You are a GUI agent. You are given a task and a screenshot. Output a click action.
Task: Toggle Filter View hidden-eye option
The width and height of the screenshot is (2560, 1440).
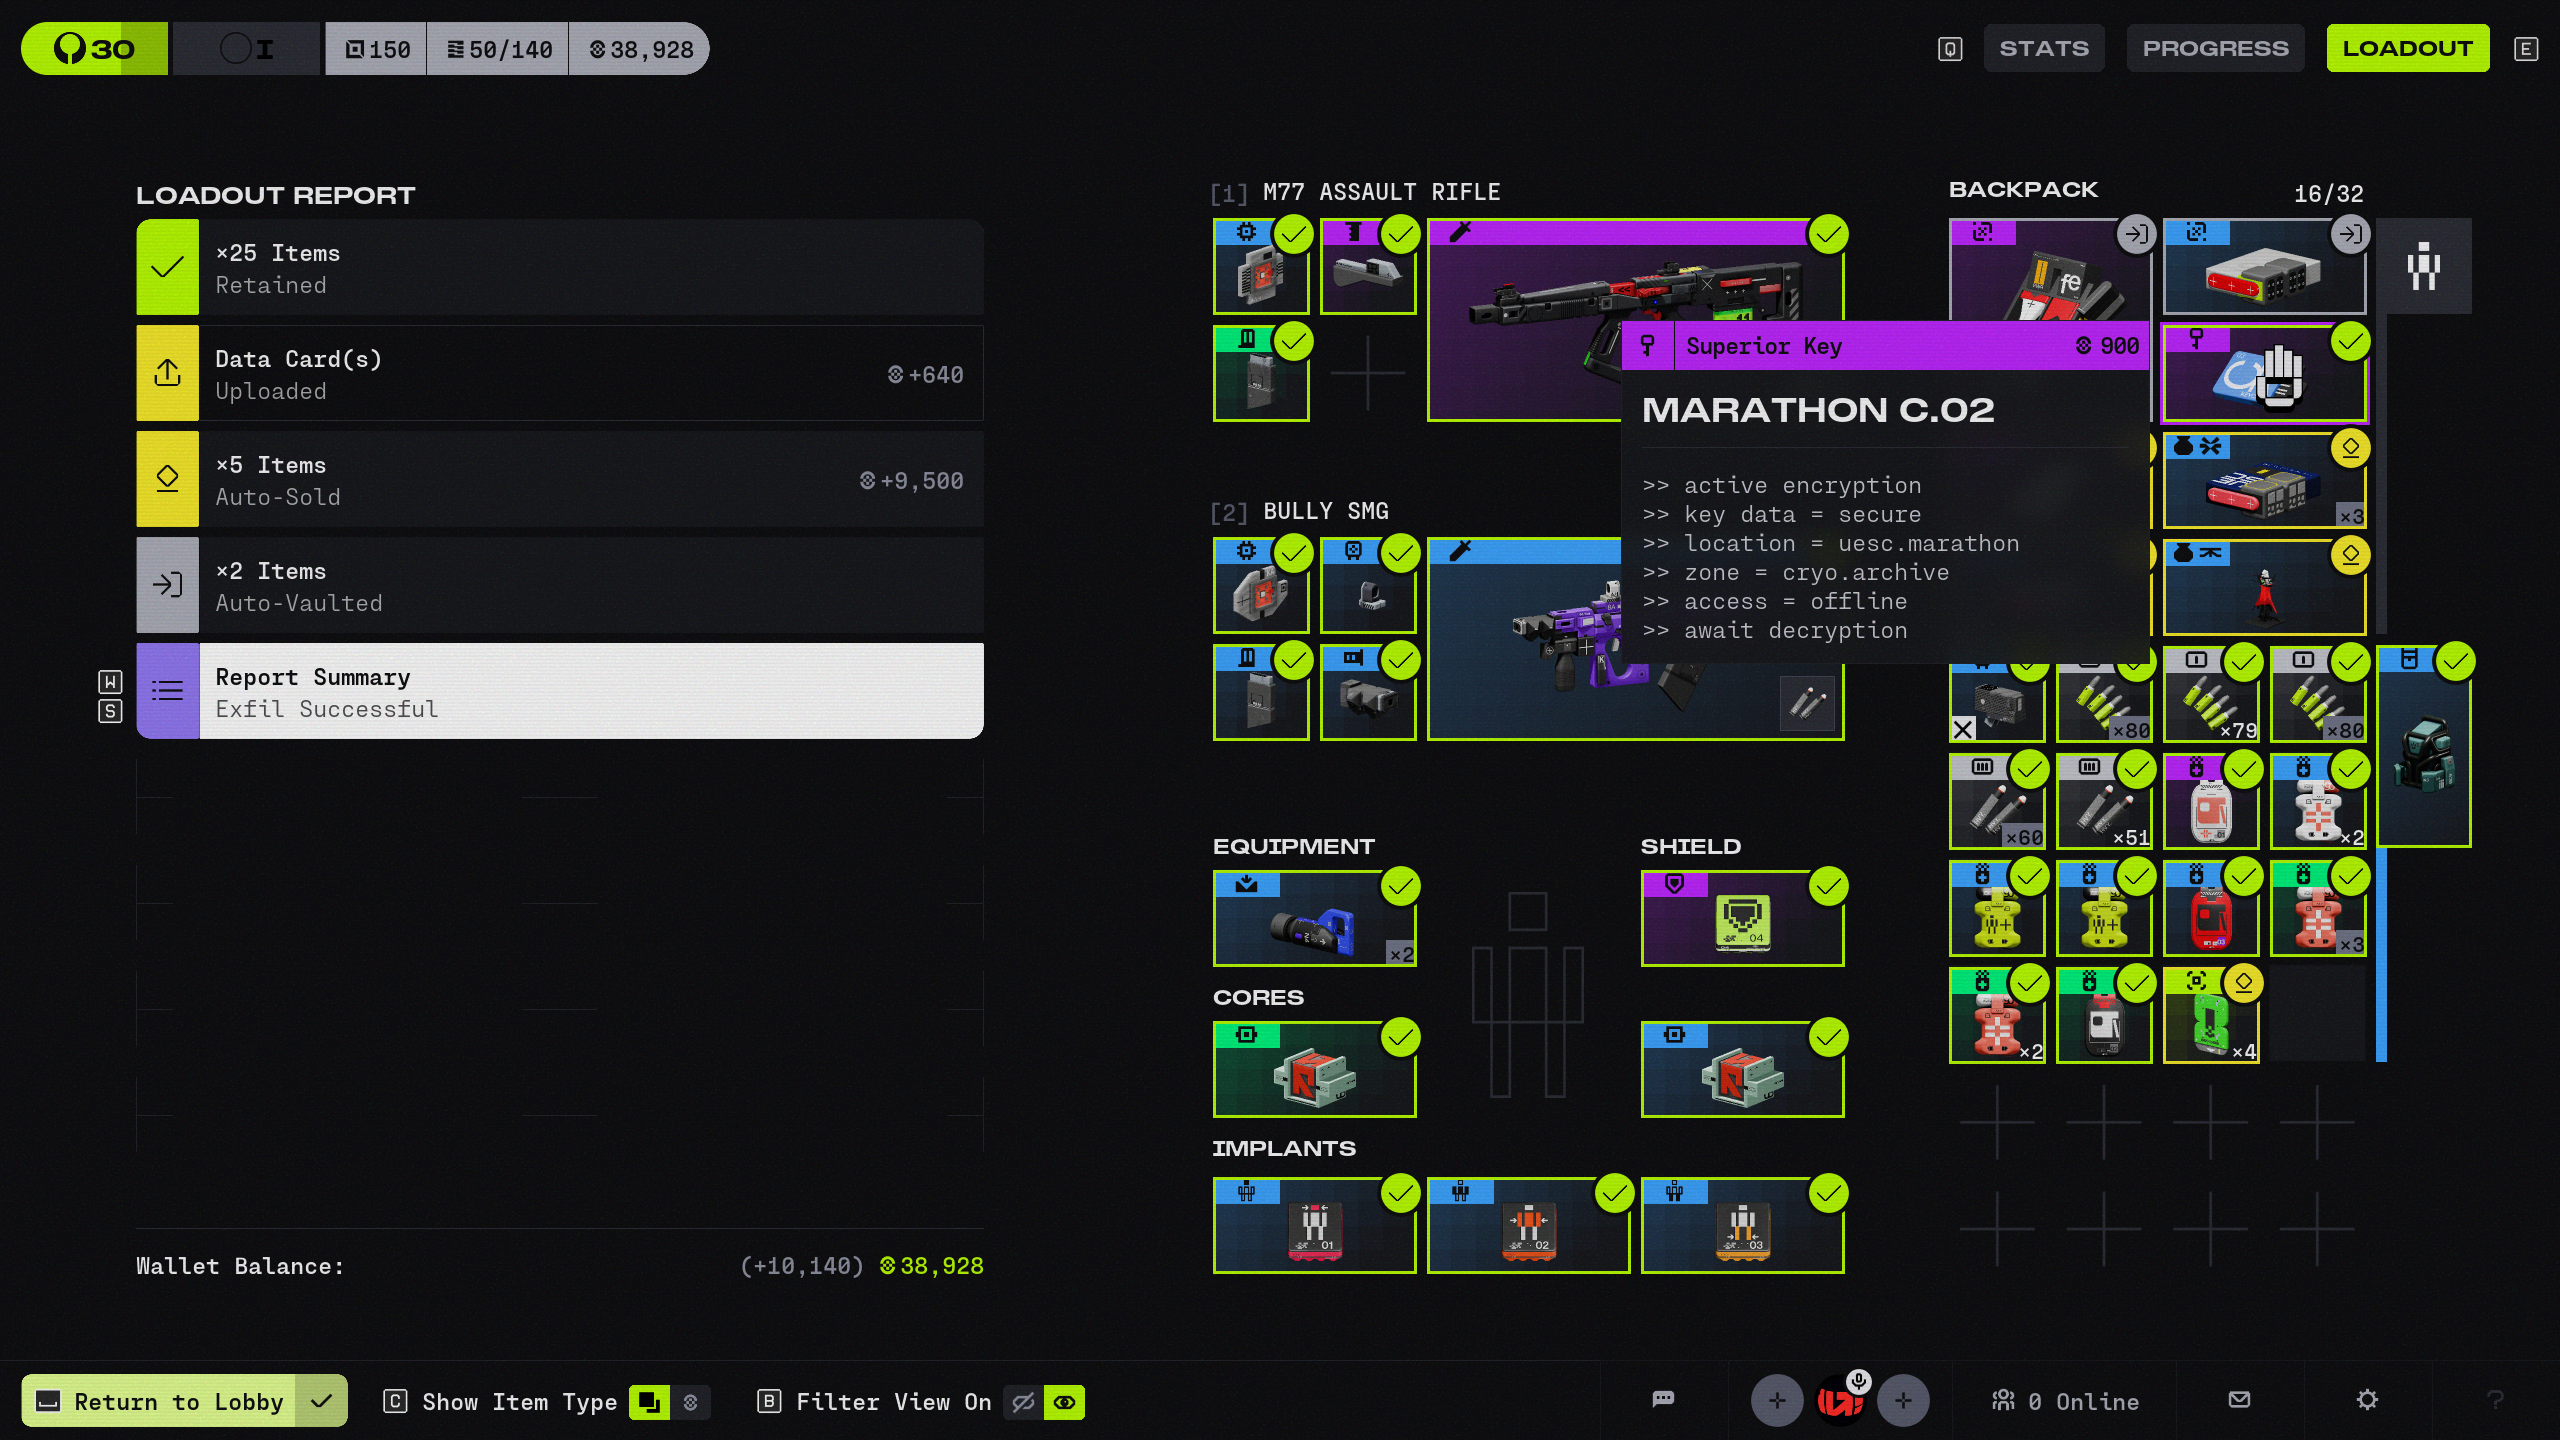(x=1023, y=1402)
